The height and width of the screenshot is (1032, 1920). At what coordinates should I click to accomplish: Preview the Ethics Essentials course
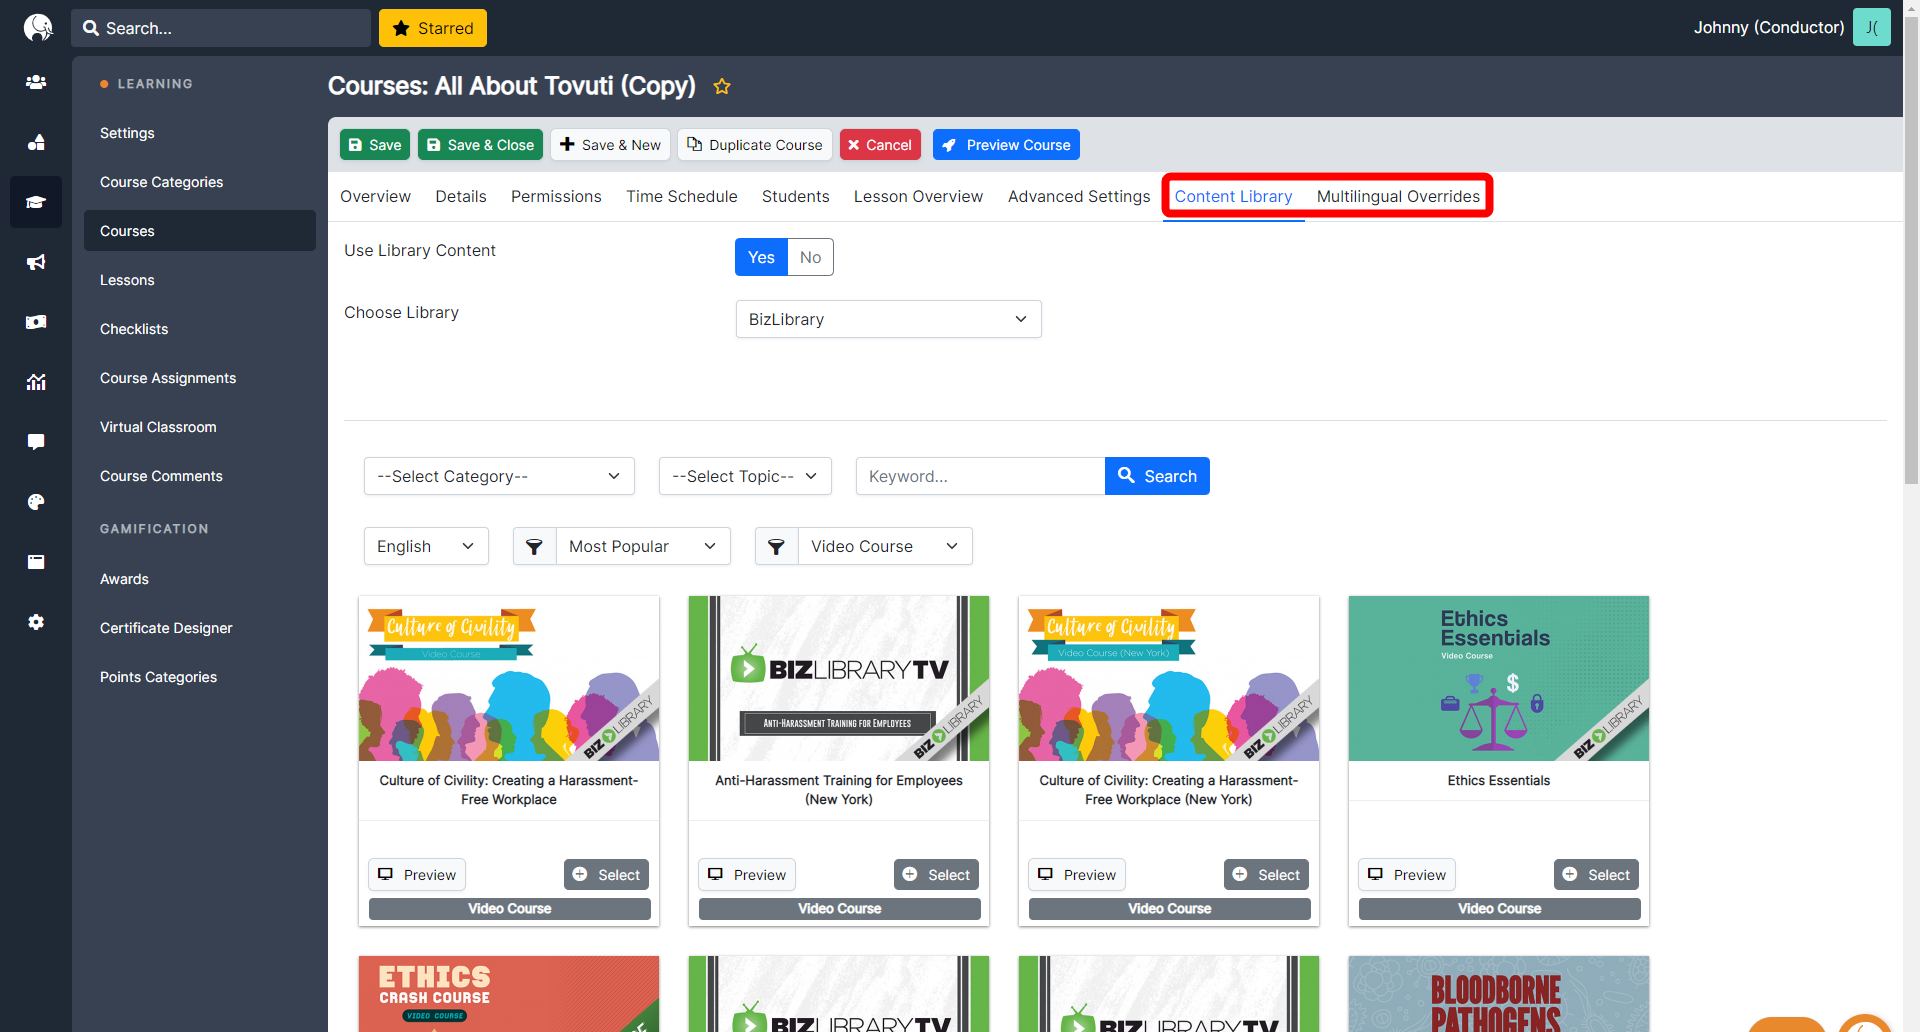pyautogui.click(x=1407, y=874)
